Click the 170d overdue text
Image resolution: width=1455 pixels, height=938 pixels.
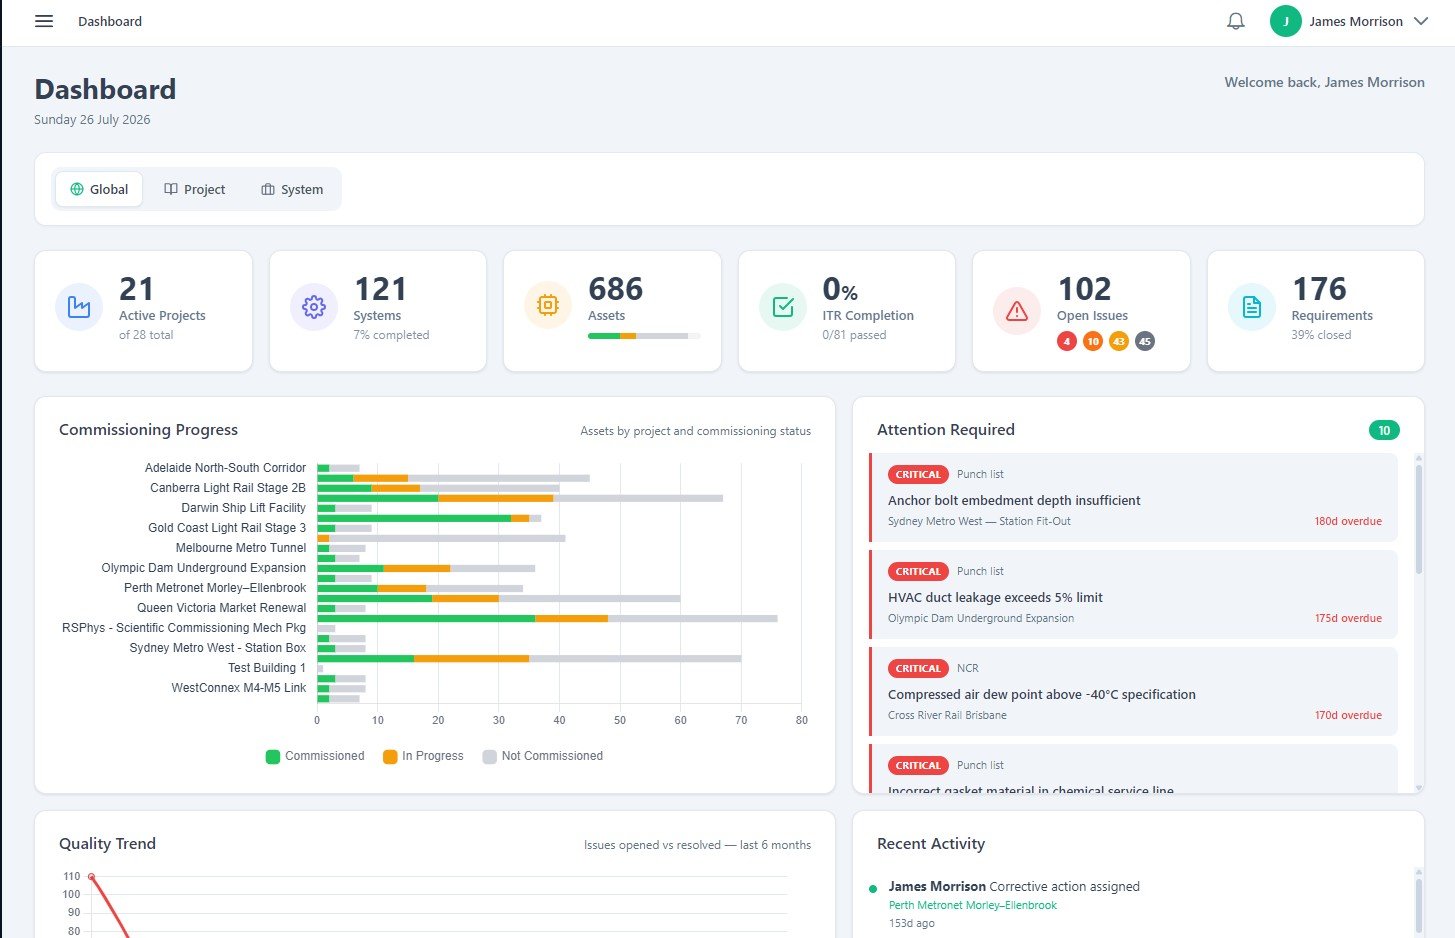tap(1348, 715)
